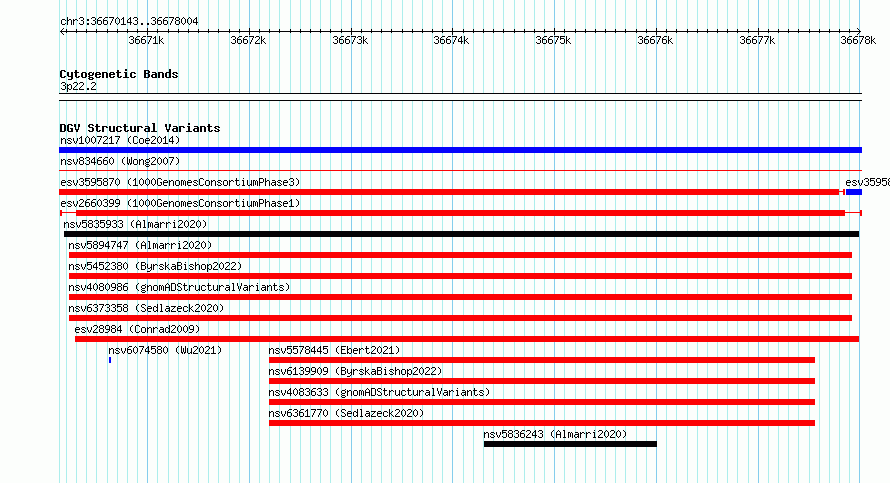Click the chr3:36670143..36678004 region label

tap(129, 22)
